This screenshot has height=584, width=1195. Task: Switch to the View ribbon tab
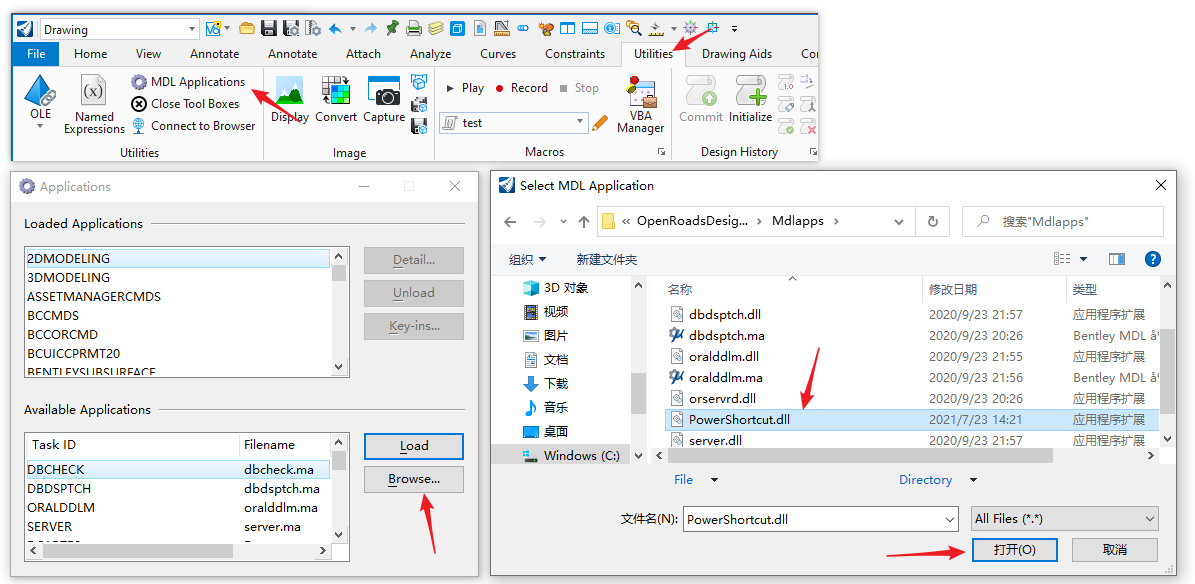[149, 53]
